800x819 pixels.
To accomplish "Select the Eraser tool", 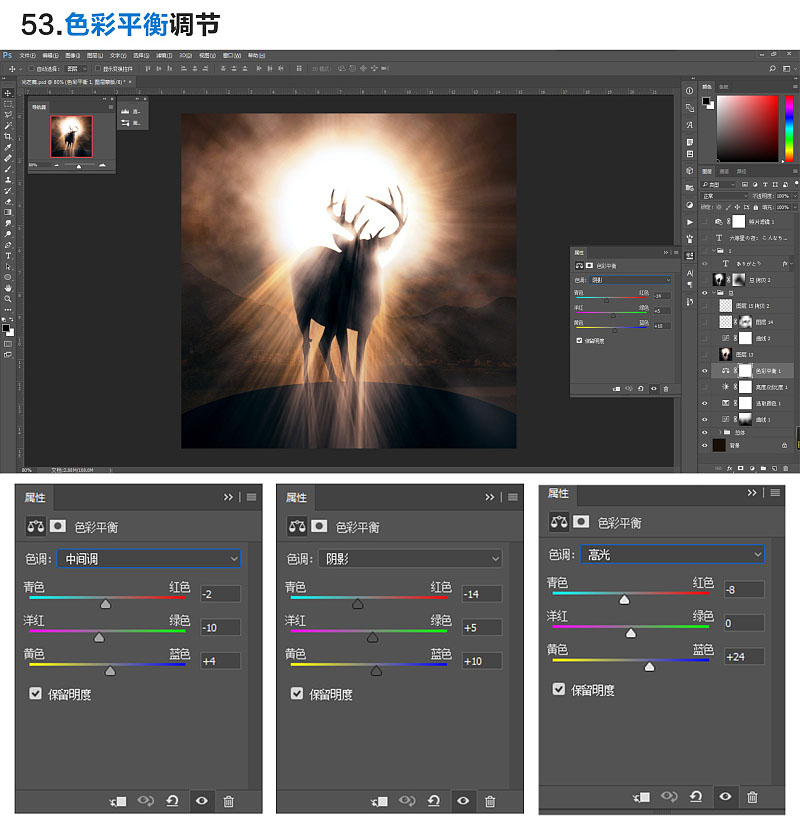I will (x=8, y=201).
